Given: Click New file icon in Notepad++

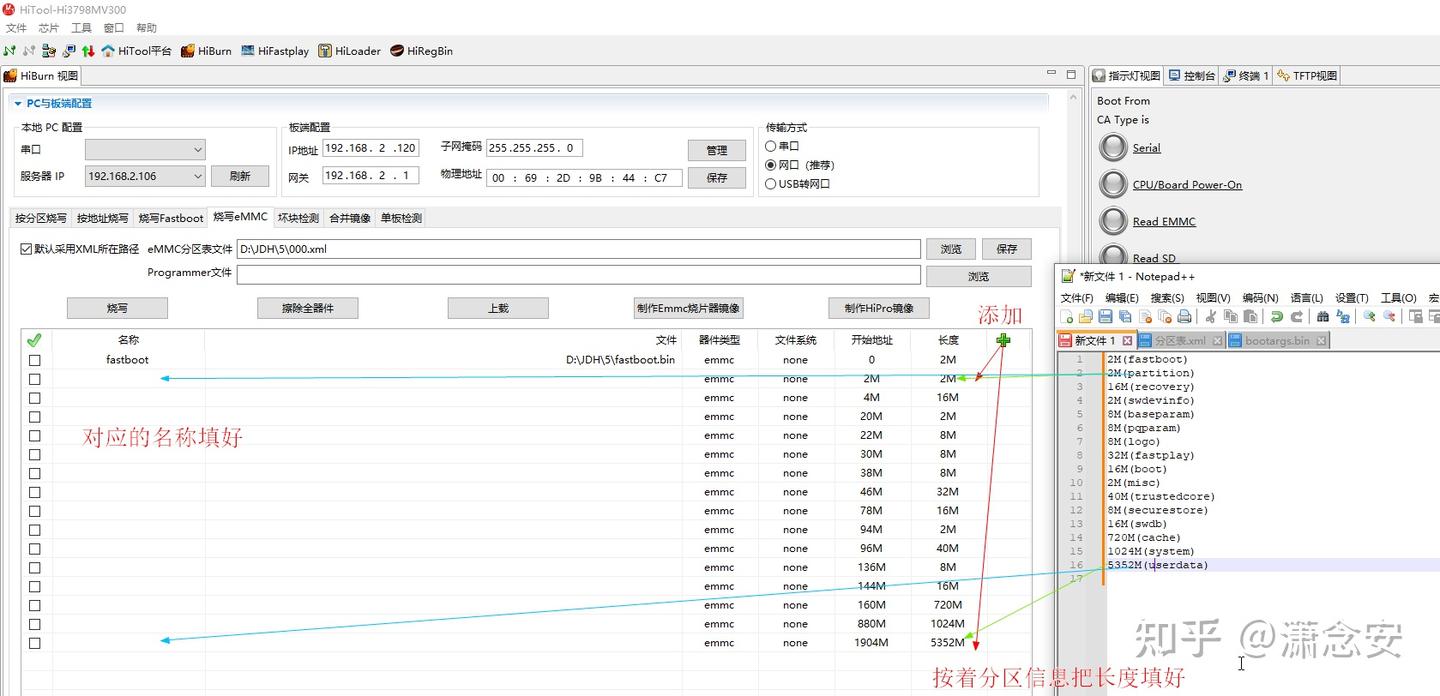Looking at the screenshot, I should tap(1067, 316).
